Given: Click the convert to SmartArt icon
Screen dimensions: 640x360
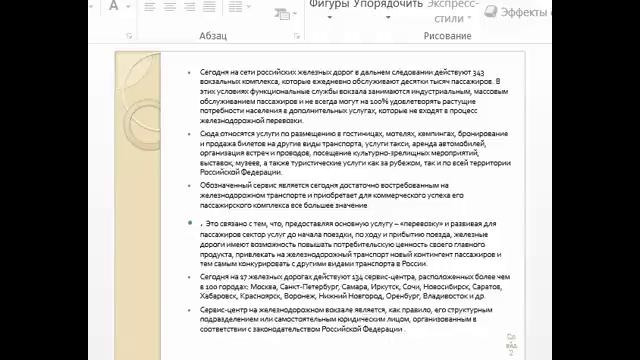Looking at the screenshot, I should coord(282,14).
